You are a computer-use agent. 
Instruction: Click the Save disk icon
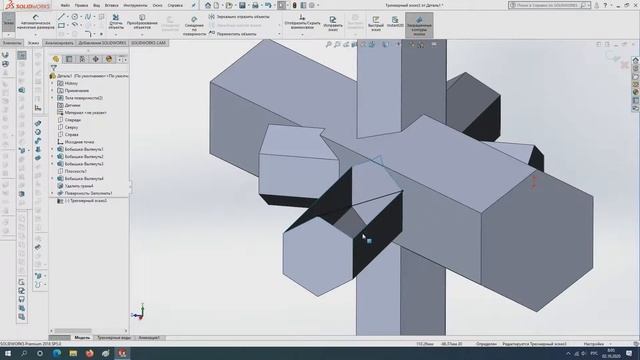coord(242,5)
